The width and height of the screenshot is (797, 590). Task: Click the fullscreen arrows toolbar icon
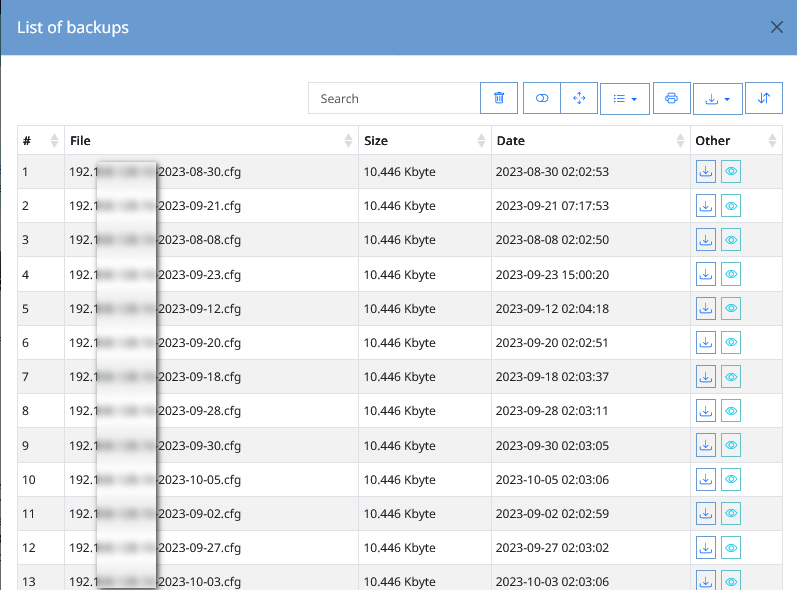tap(579, 98)
